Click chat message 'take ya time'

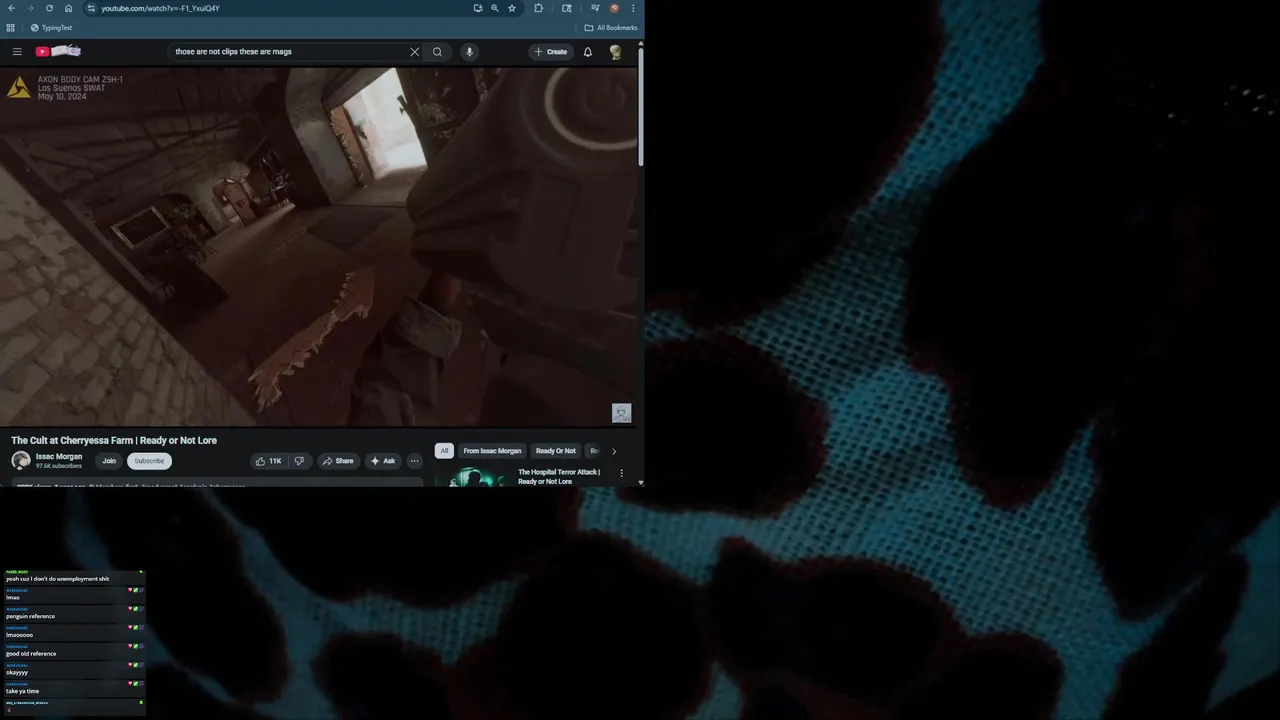click(x=22, y=691)
